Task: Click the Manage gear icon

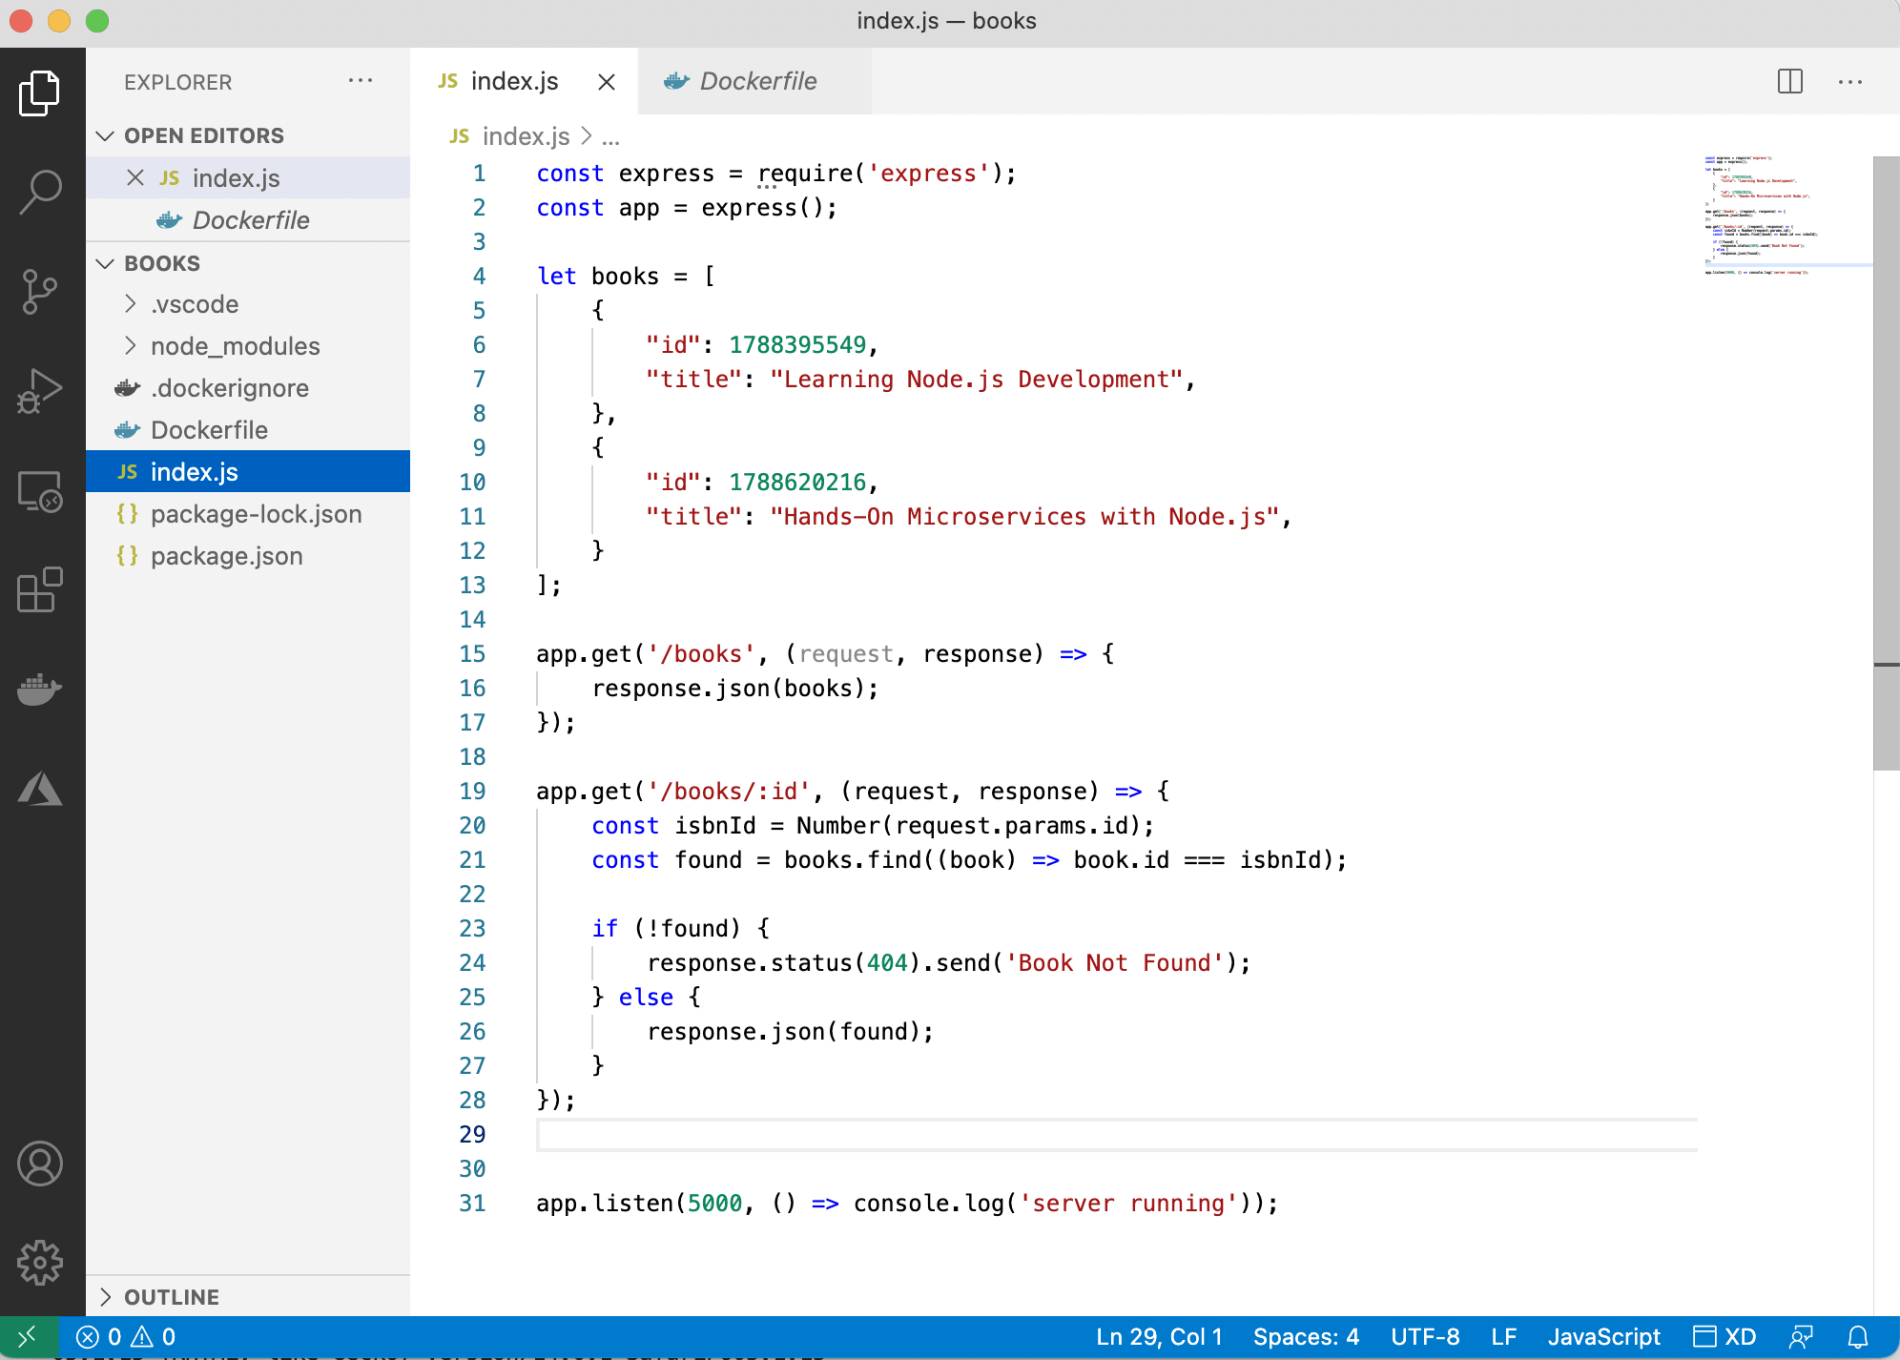Action: point(40,1262)
